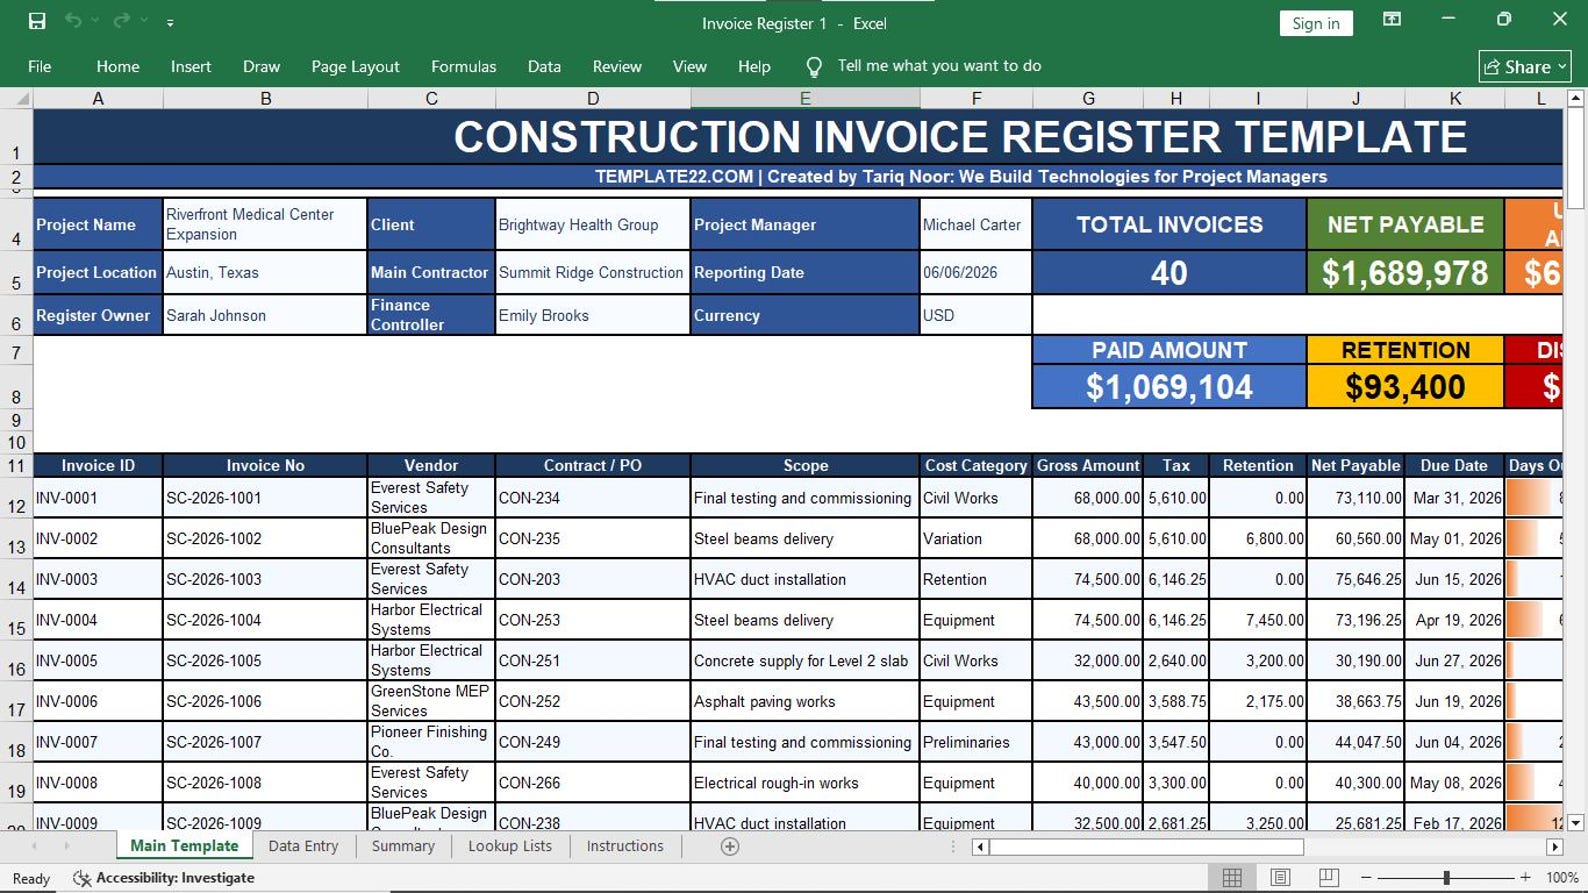Select row 12 header
Screen dimensions: 1588x893
tap(16, 498)
